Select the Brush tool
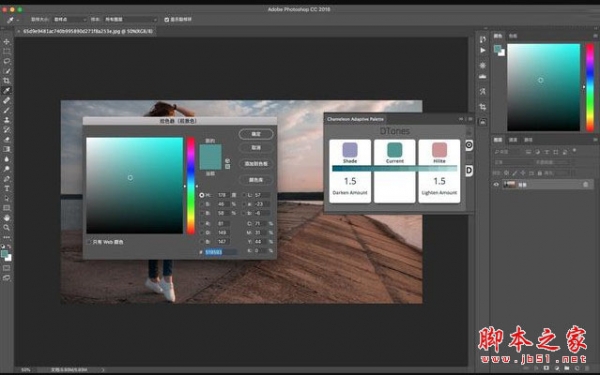 [7, 110]
